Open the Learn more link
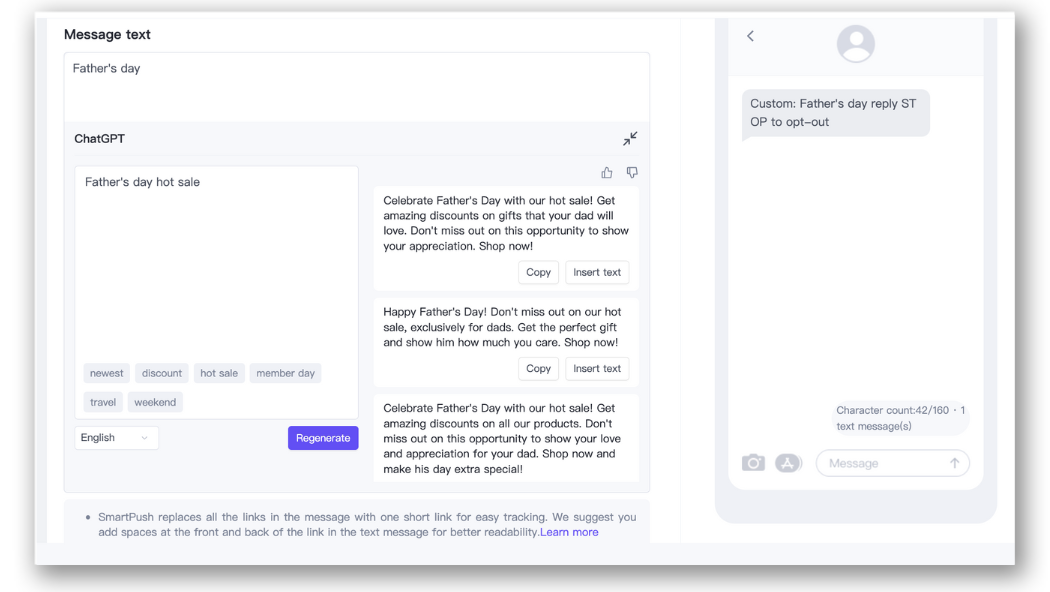1050x592 pixels. pyautogui.click(x=568, y=531)
